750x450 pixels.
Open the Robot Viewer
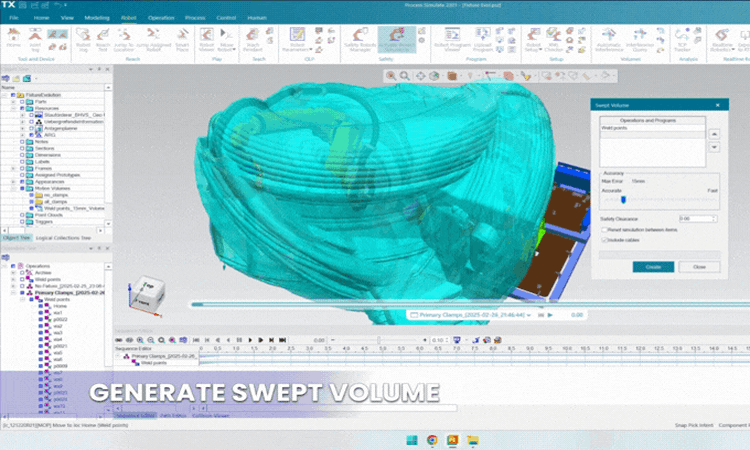pyautogui.click(x=207, y=39)
